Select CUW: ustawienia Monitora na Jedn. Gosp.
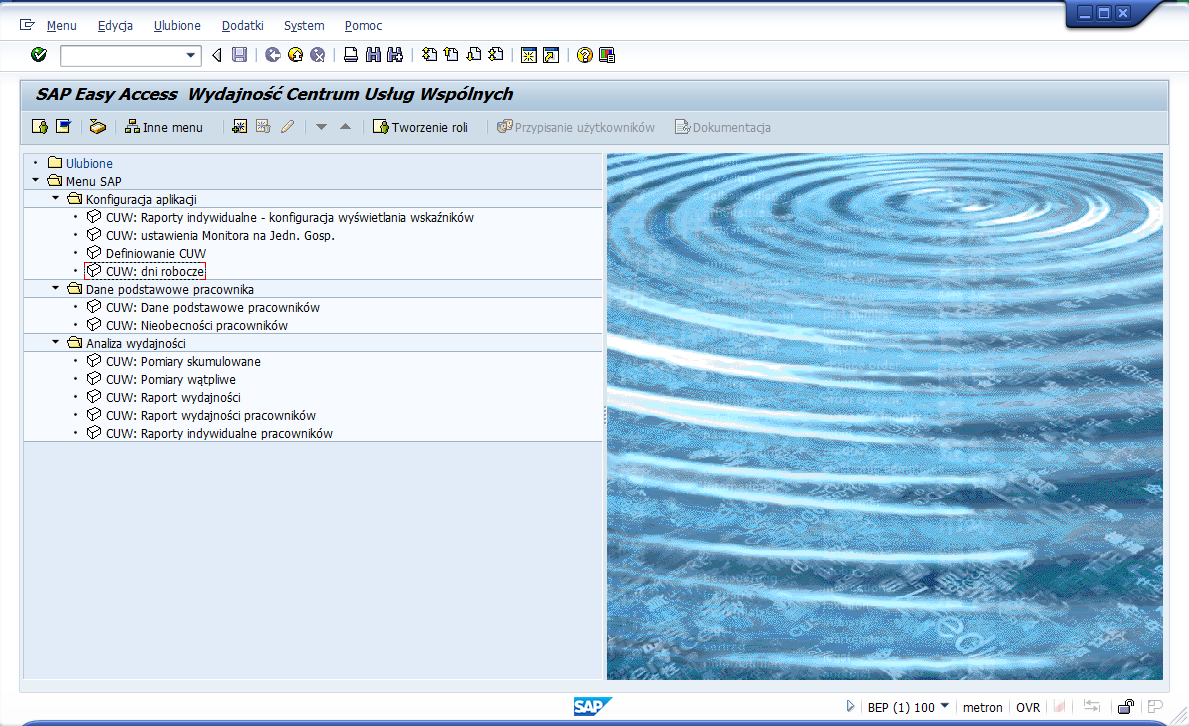This screenshot has width=1189, height=726. pos(220,236)
